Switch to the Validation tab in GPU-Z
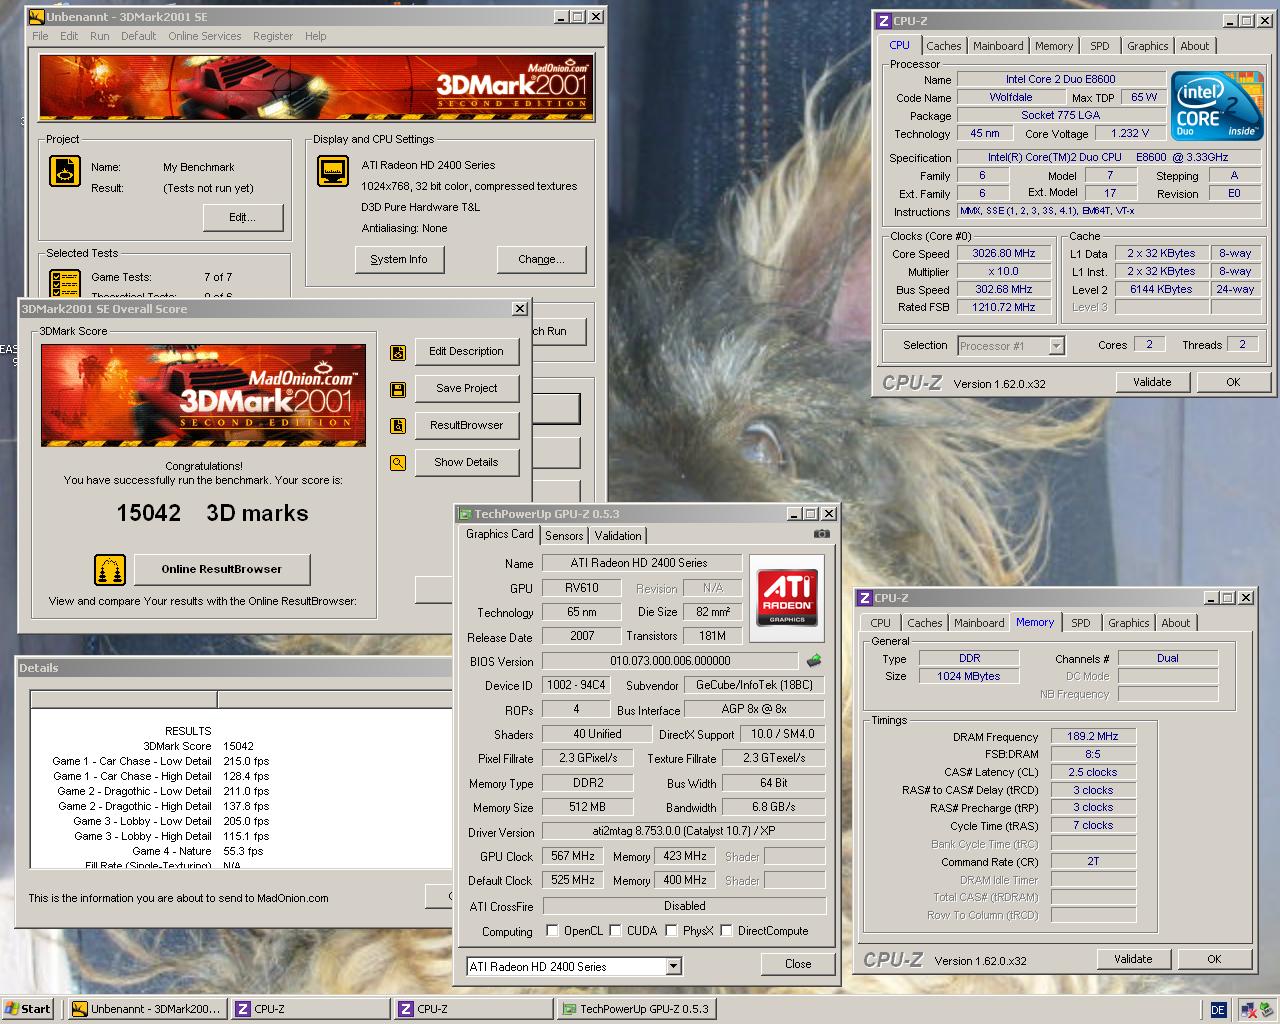1280x1024 pixels. pyautogui.click(x=618, y=536)
